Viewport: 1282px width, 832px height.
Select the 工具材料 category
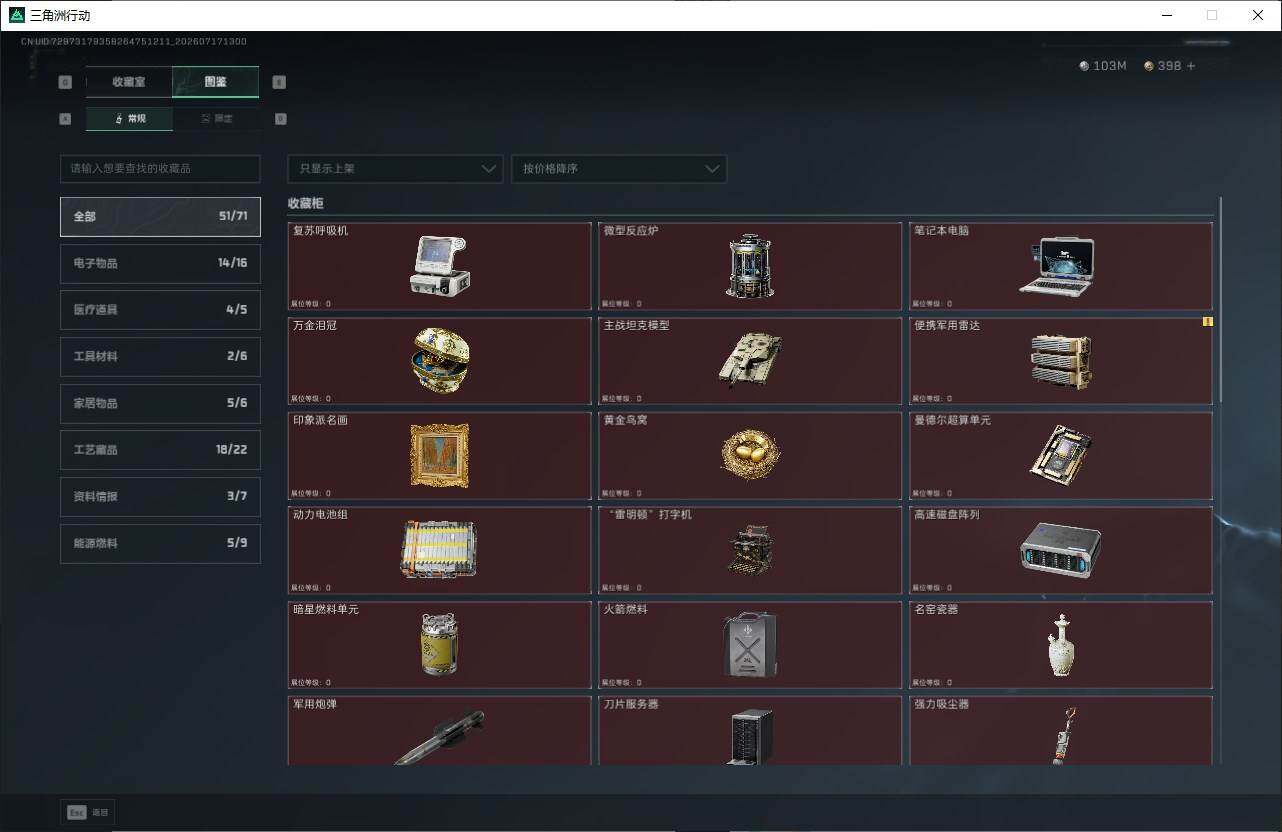coord(160,356)
